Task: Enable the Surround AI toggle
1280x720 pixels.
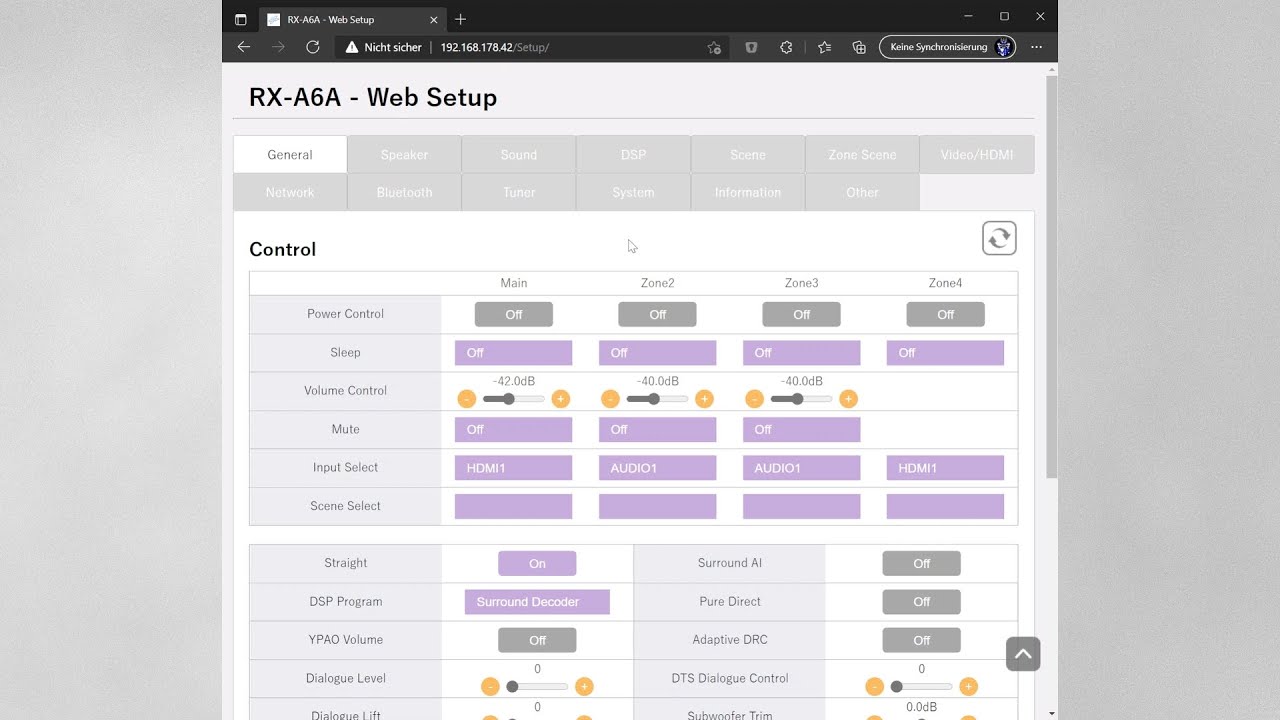Action: click(922, 563)
